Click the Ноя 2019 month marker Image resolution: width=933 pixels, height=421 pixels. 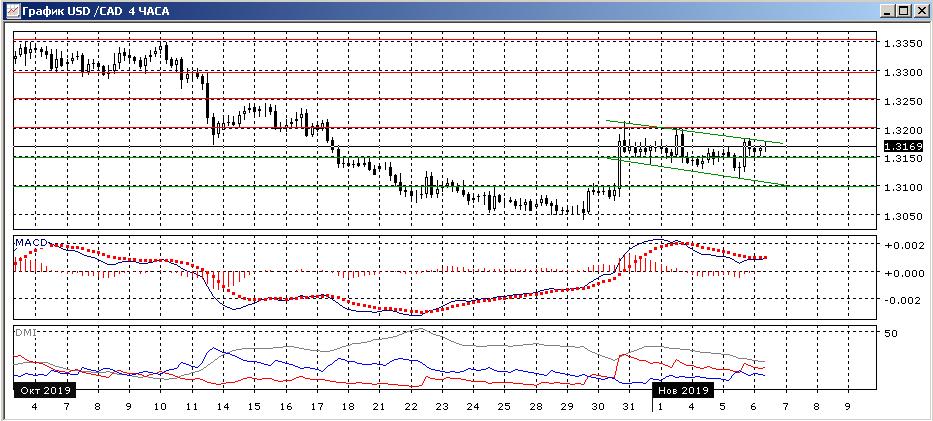[x=682, y=390]
